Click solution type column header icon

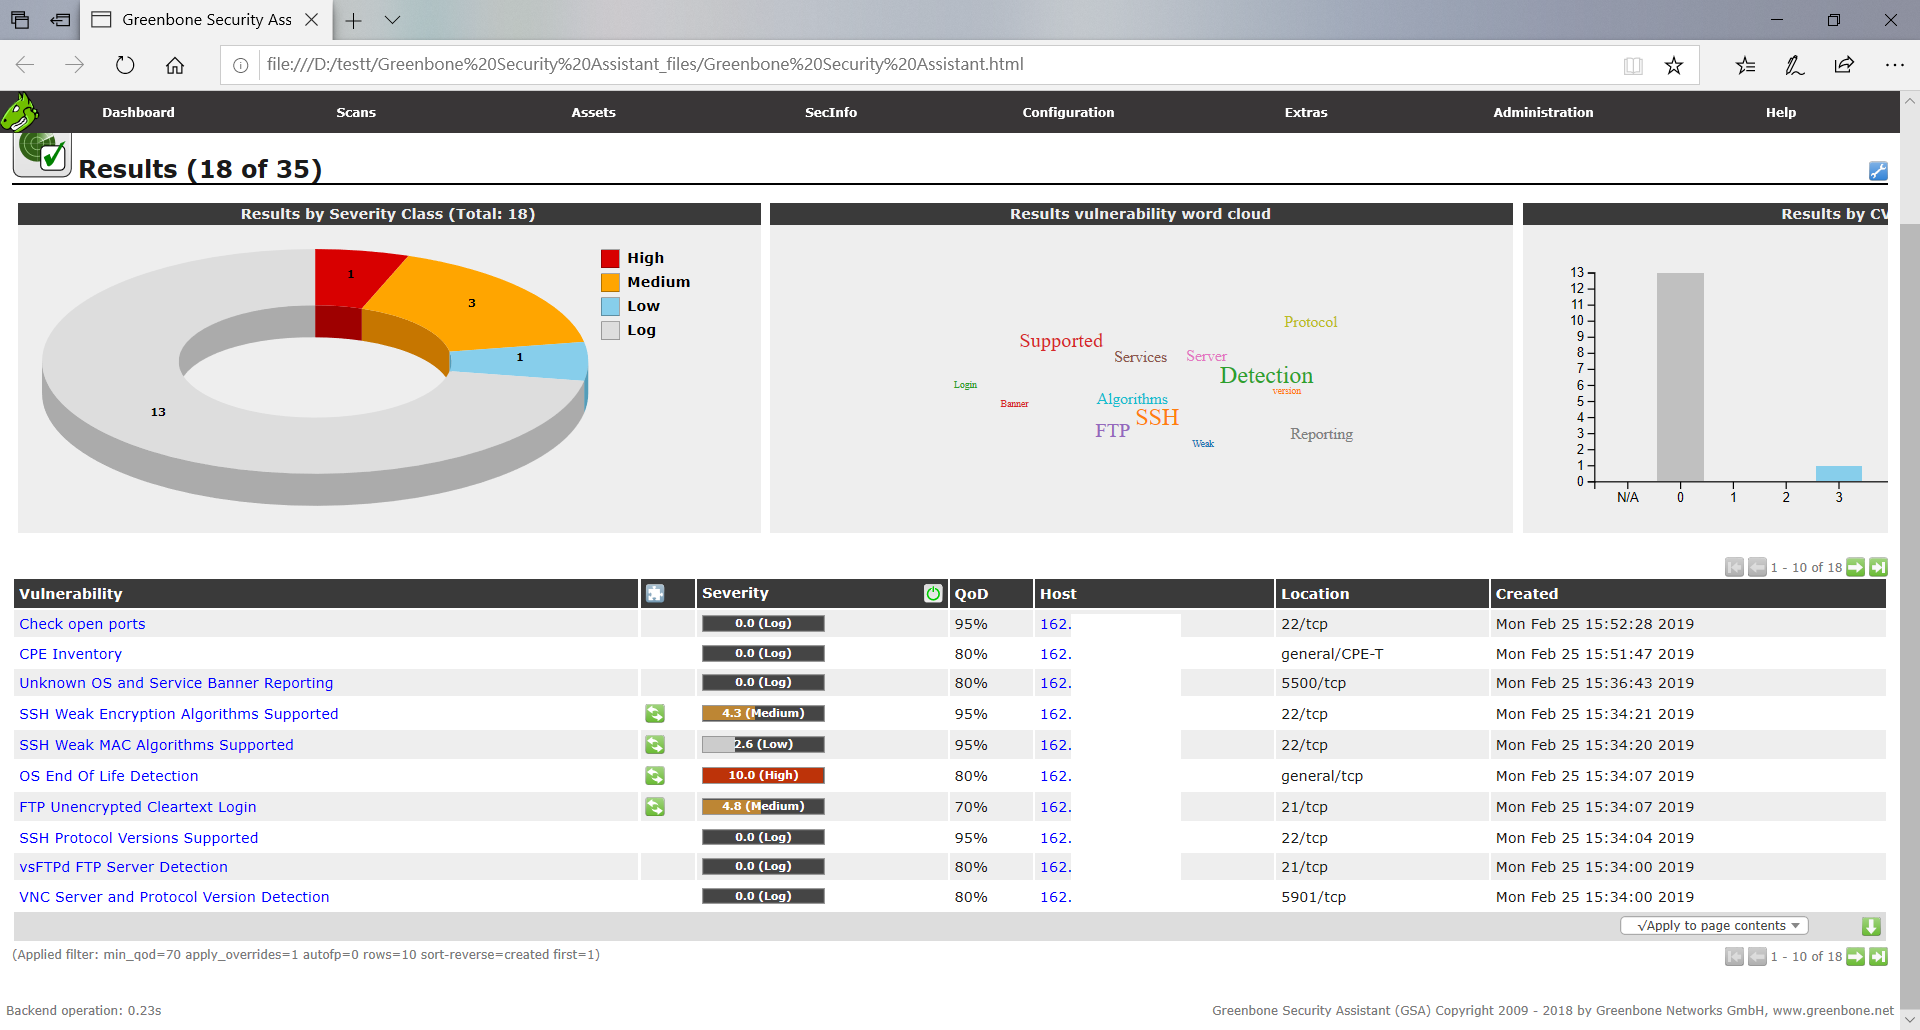pyautogui.click(x=655, y=594)
